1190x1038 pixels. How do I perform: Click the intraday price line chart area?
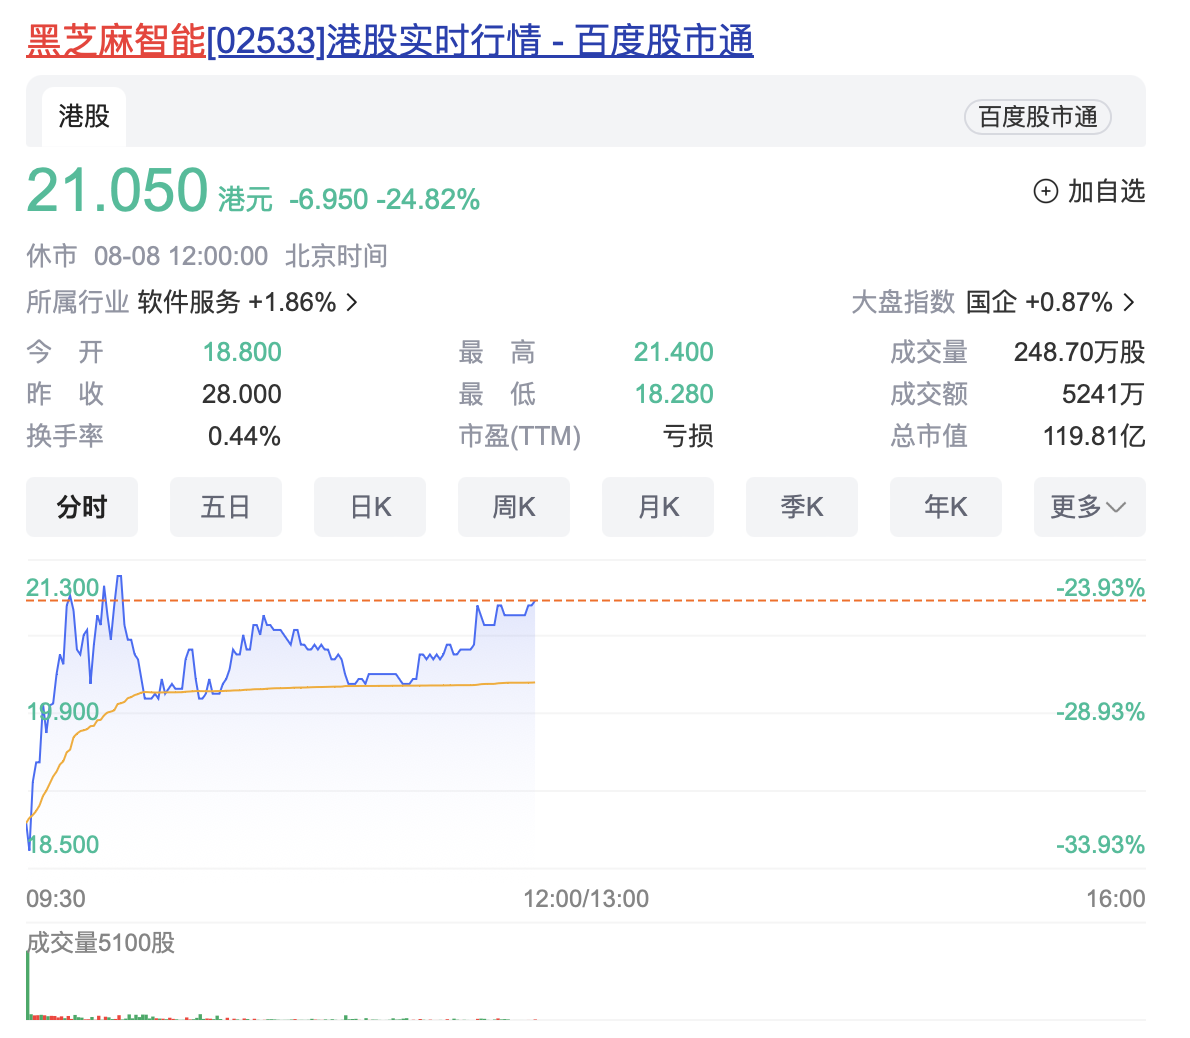point(585,714)
